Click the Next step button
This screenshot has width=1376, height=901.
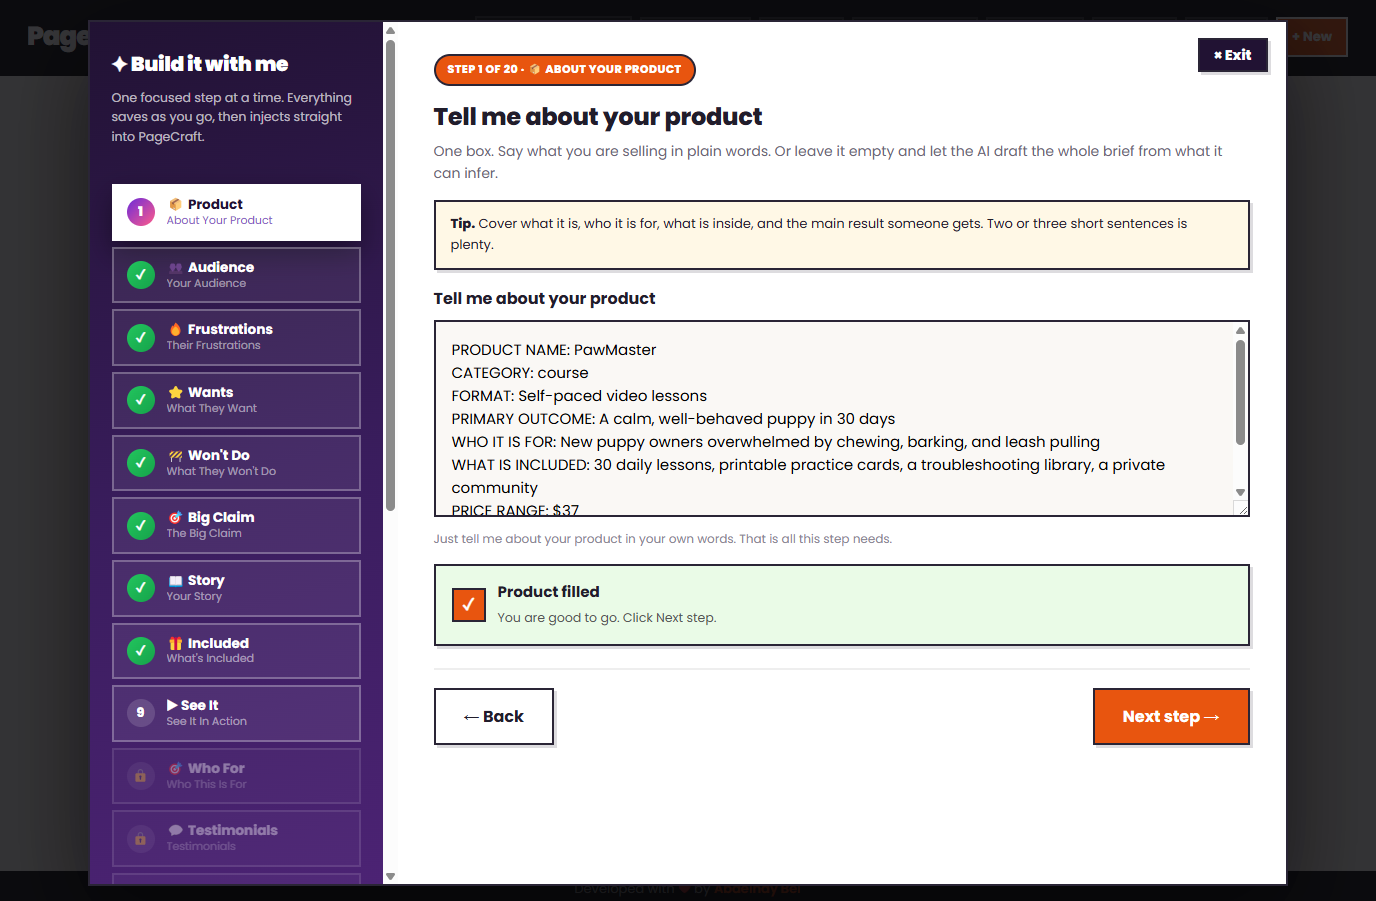pos(1171,716)
